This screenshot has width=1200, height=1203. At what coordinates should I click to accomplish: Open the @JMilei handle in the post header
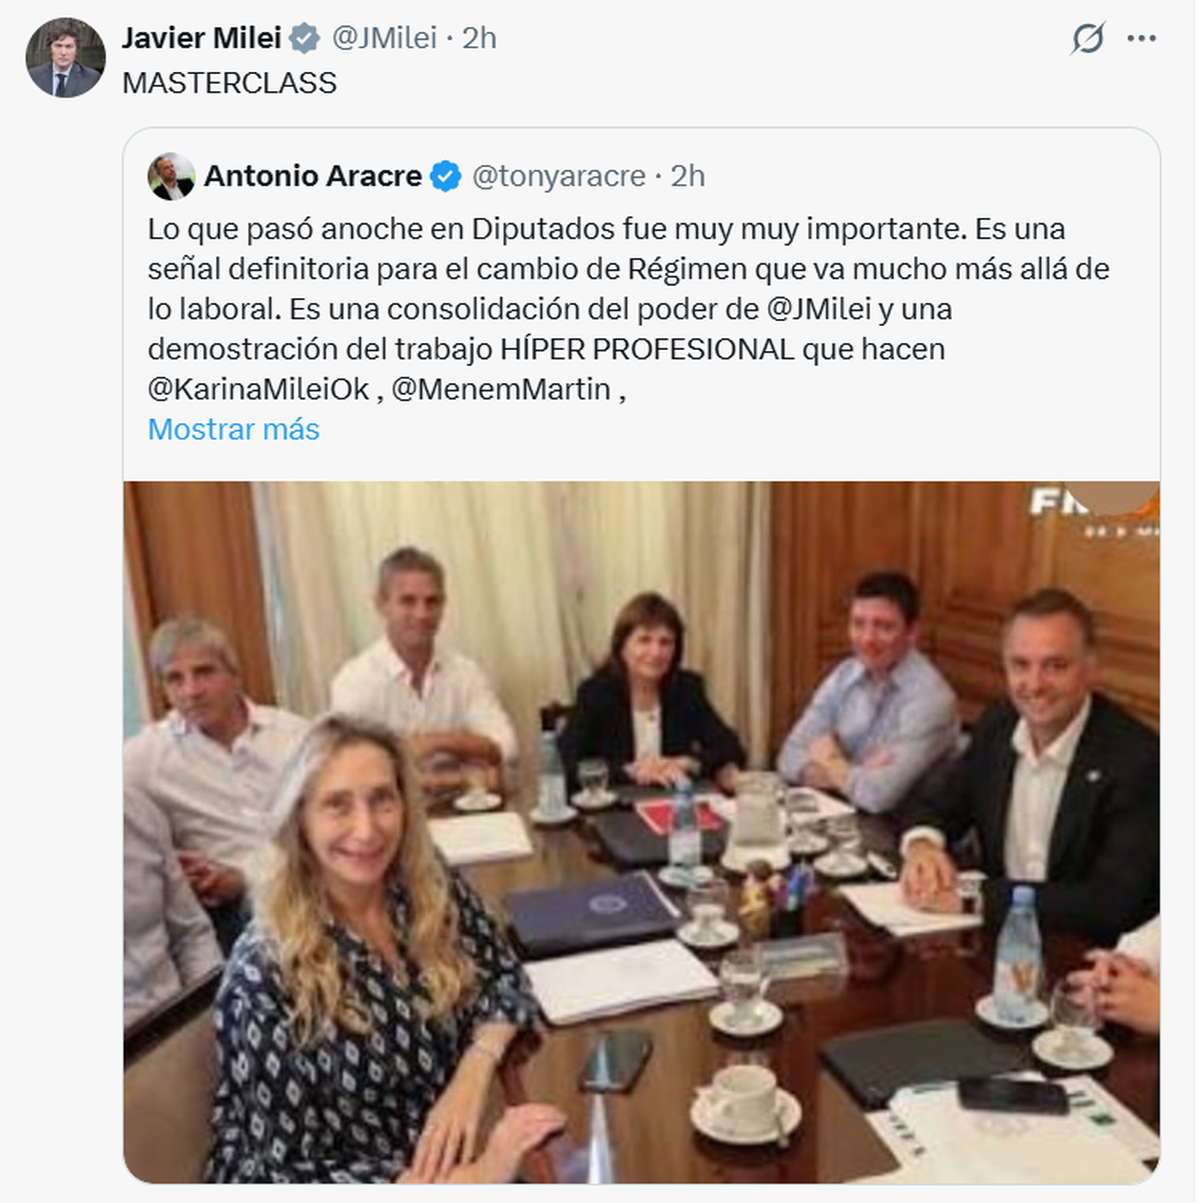click(384, 38)
